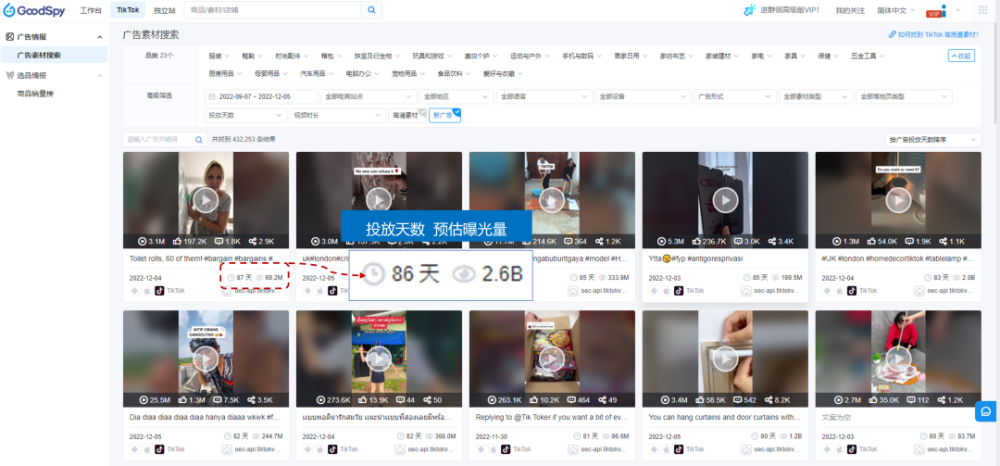The height and width of the screenshot is (466, 1000).
Task: Open the Replying to @Tik Toker video thumbnail
Action: pyautogui.click(x=552, y=359)
